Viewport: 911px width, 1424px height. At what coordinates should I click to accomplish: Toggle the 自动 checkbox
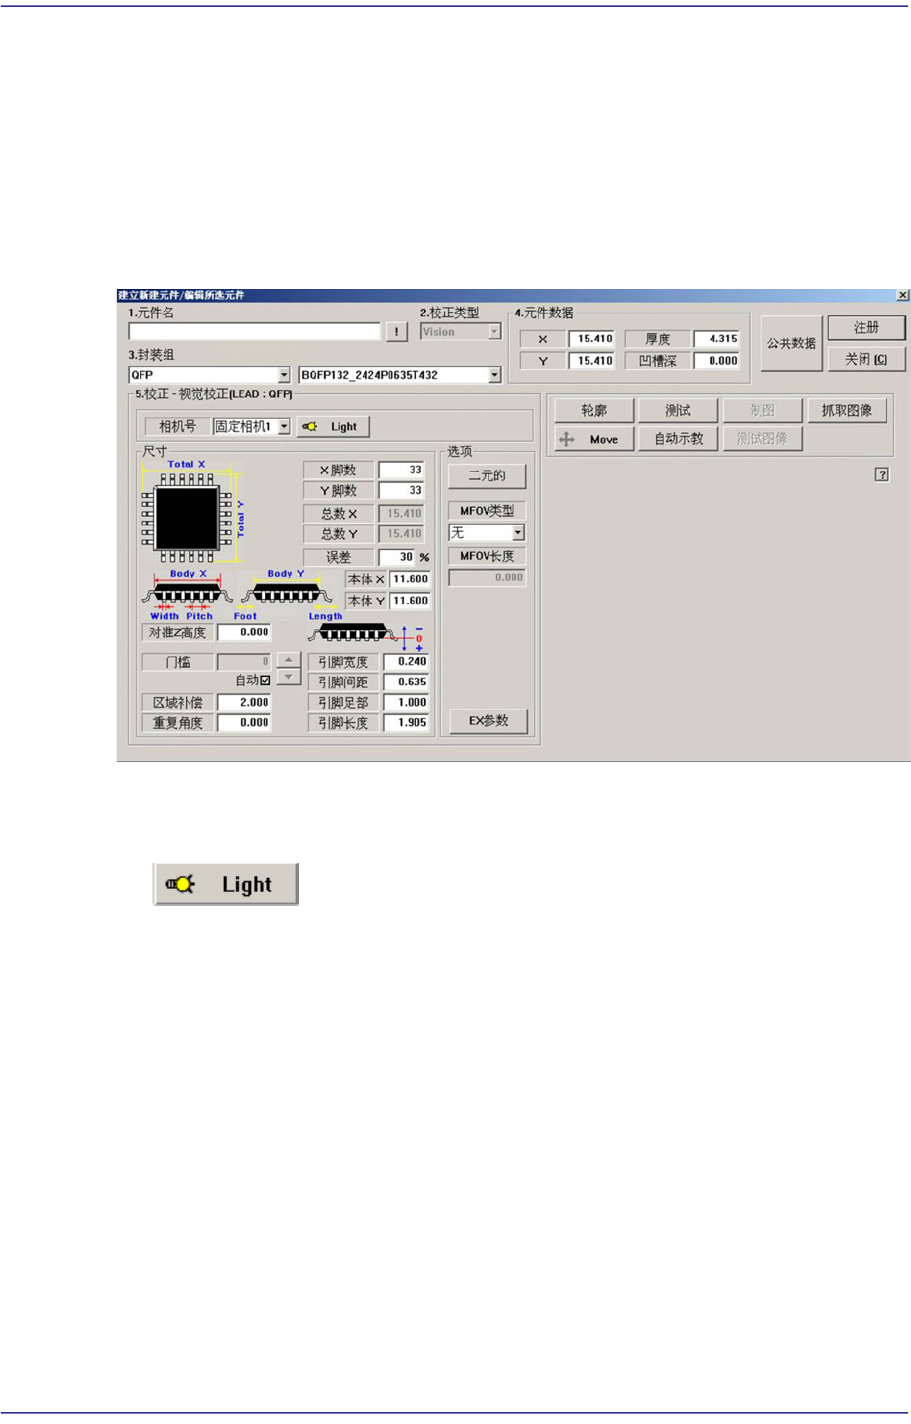click(265, 680)
